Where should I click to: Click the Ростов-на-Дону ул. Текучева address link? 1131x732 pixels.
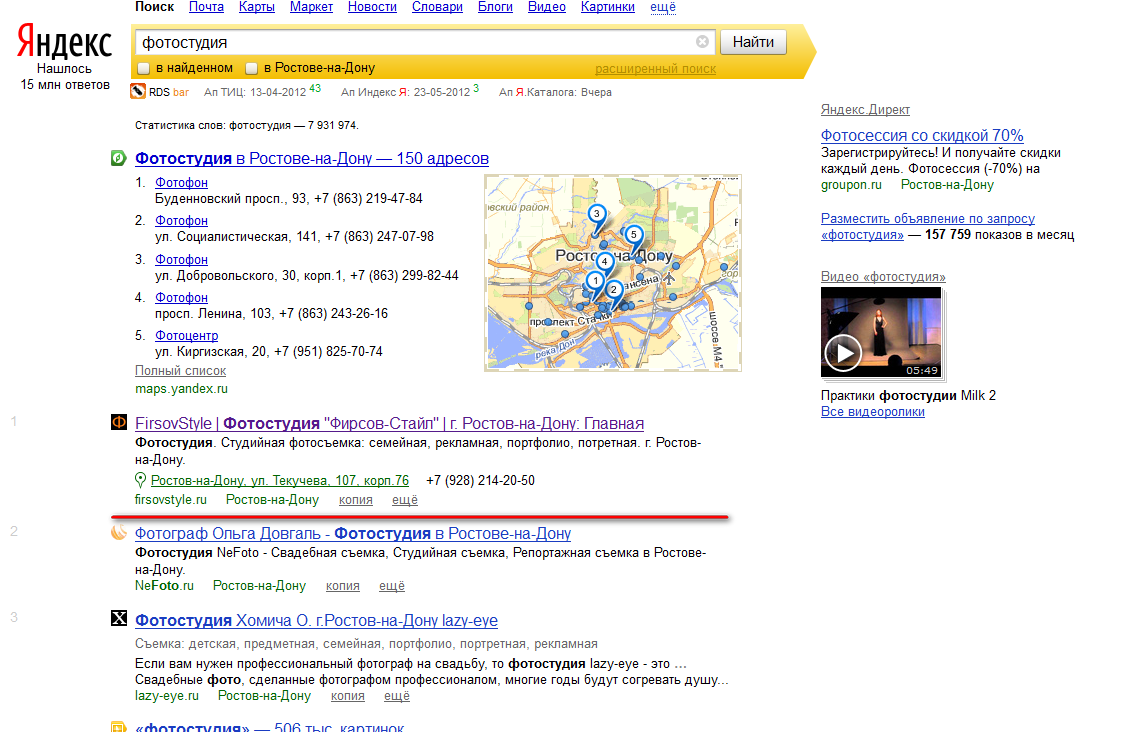[x=280, y=480]
